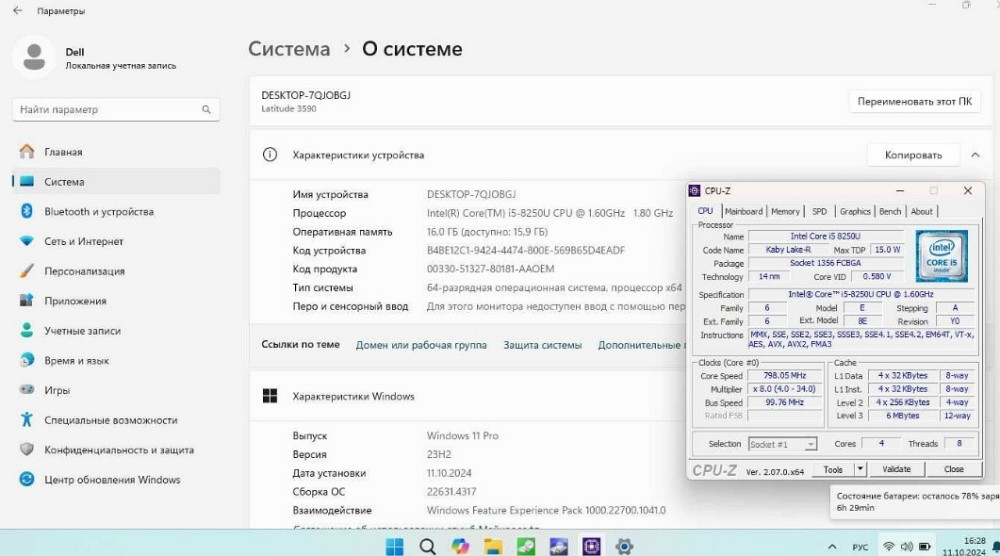Click the Копировать button
This screenshot has height=556, width=1000.
(913, 155)
